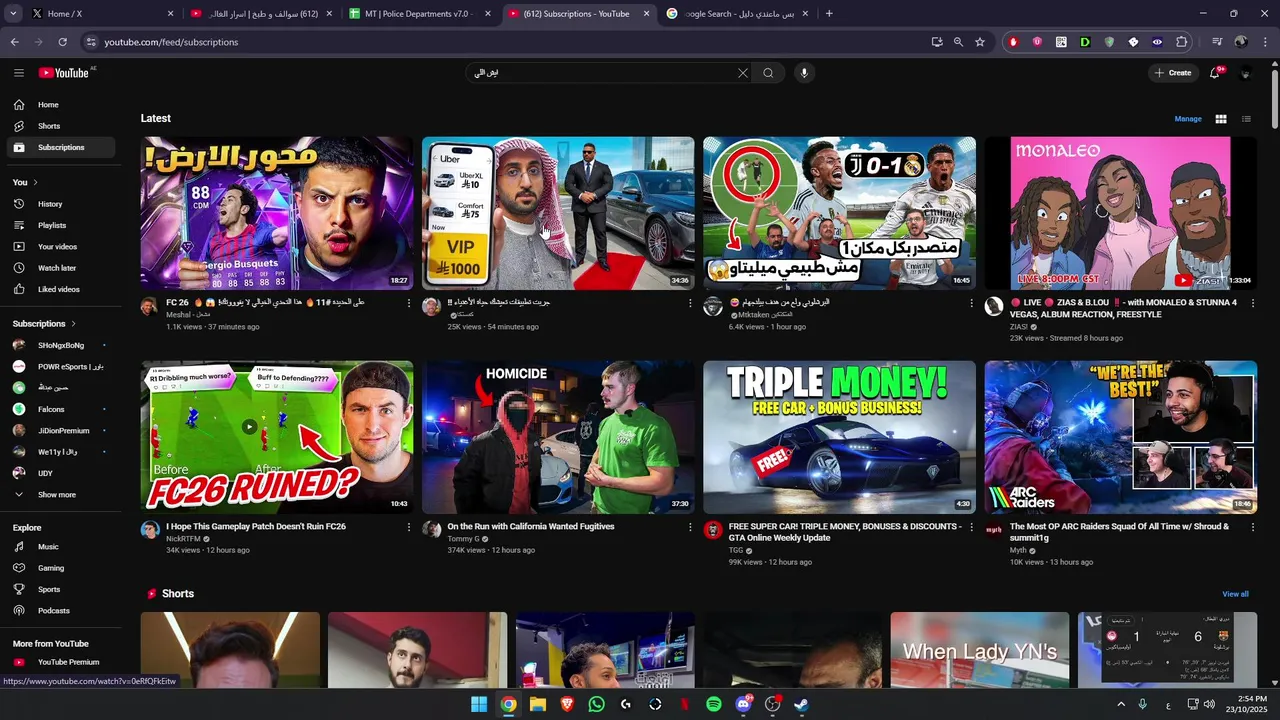The width and height of the screenshot is (1280, 720).
Task: Start voice search with microphone
Action: 803,73
